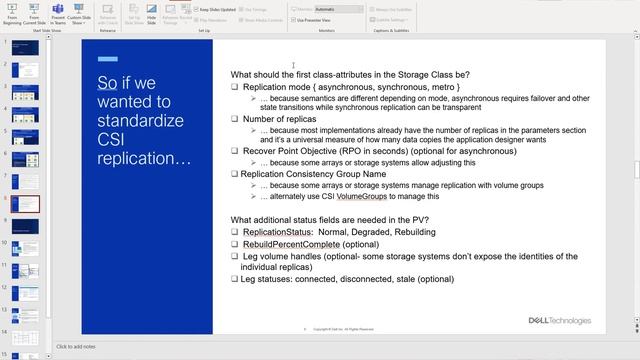640x360 pixels.
Task: Select slide 14 thumbnail
Action: (x=25, y=338)
